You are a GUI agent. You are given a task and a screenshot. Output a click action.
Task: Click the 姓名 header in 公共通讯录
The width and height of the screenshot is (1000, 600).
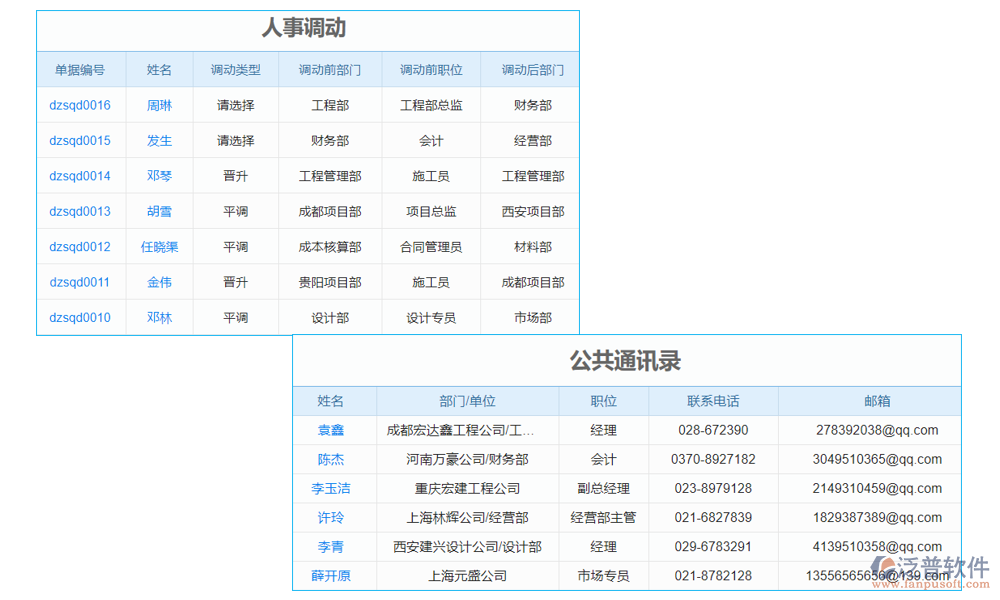[333, 400]
